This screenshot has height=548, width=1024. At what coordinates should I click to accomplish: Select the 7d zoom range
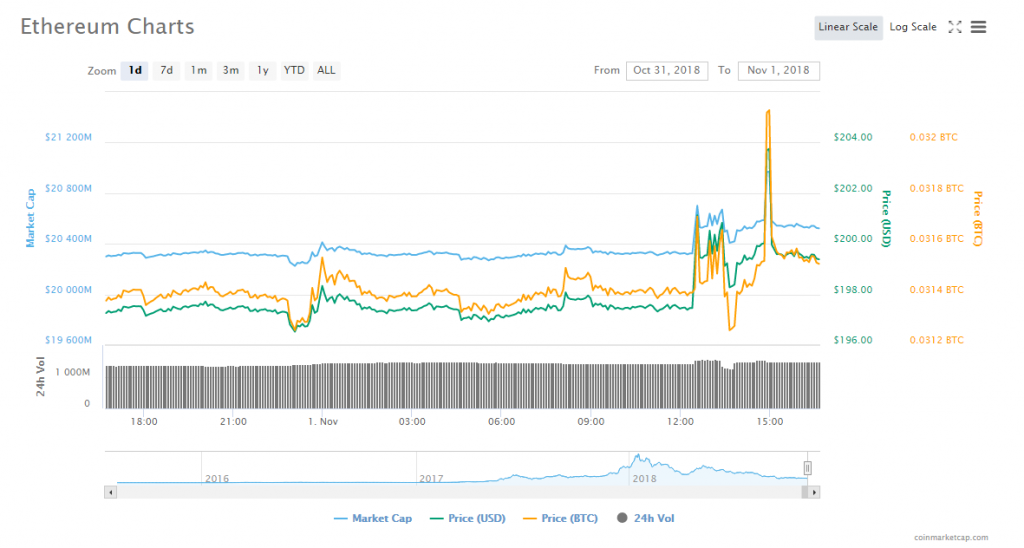167,70
